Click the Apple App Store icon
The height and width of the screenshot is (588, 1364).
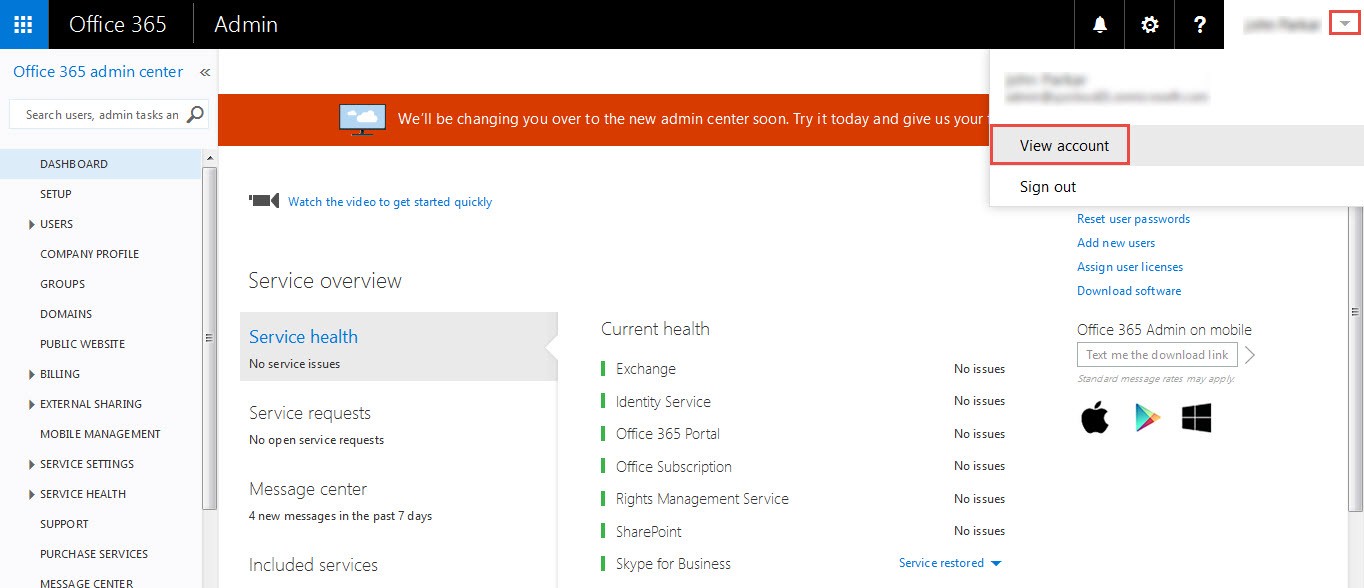(1095, 417)
